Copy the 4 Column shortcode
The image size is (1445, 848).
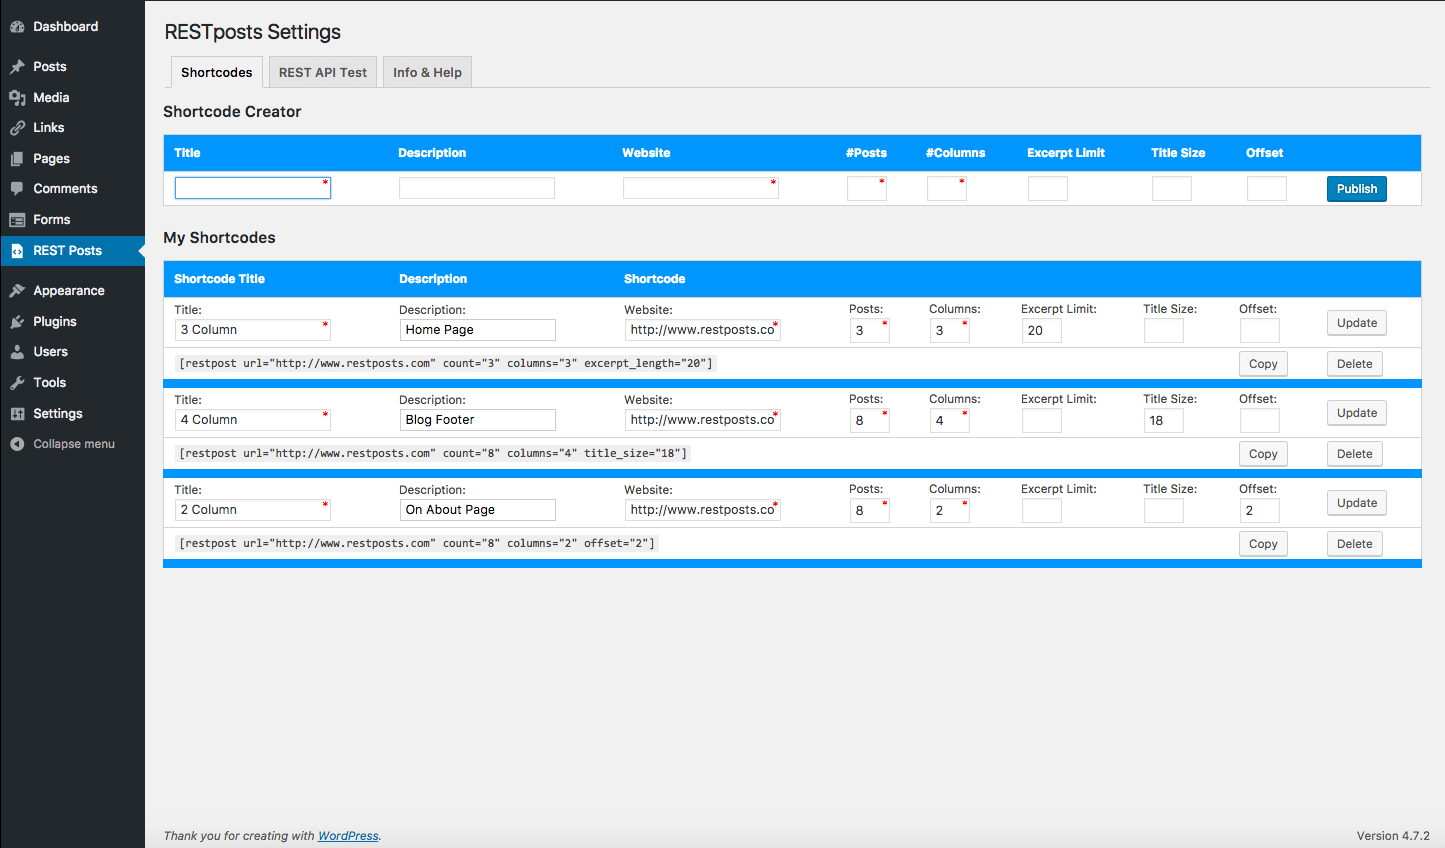1263,454
